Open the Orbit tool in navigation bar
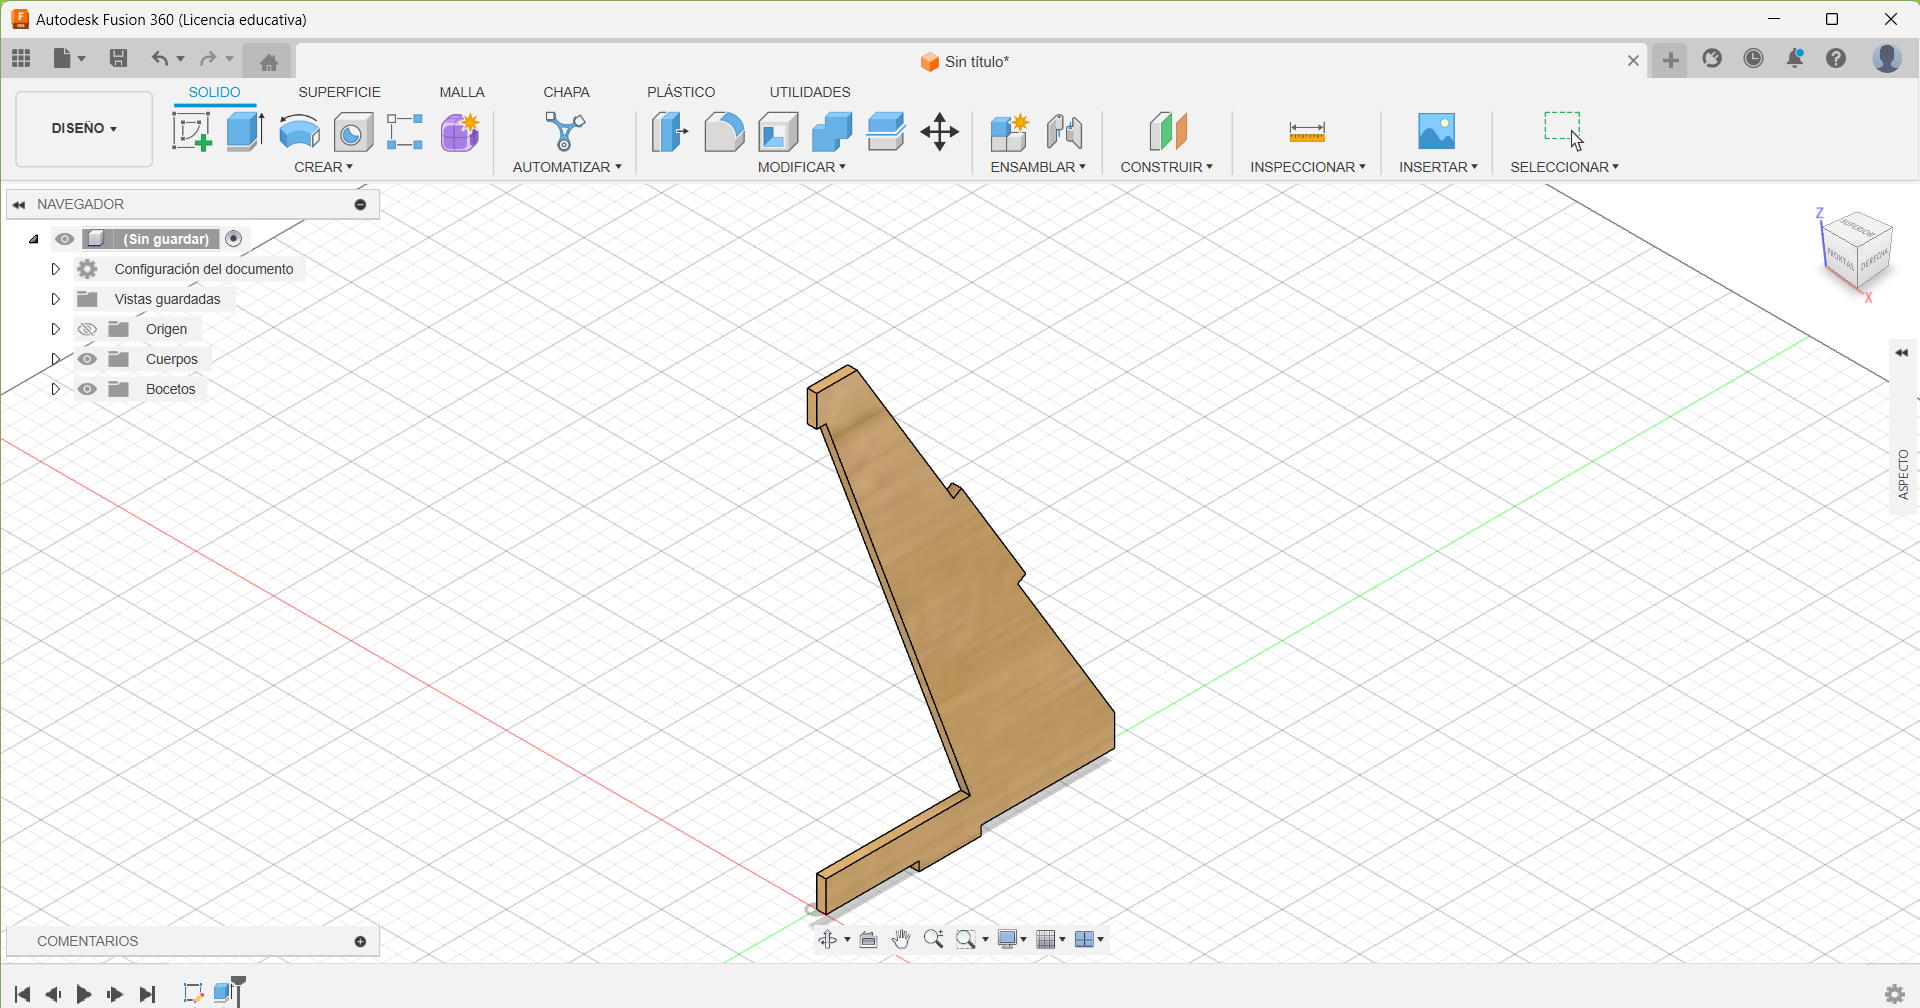 pos(827,939)
